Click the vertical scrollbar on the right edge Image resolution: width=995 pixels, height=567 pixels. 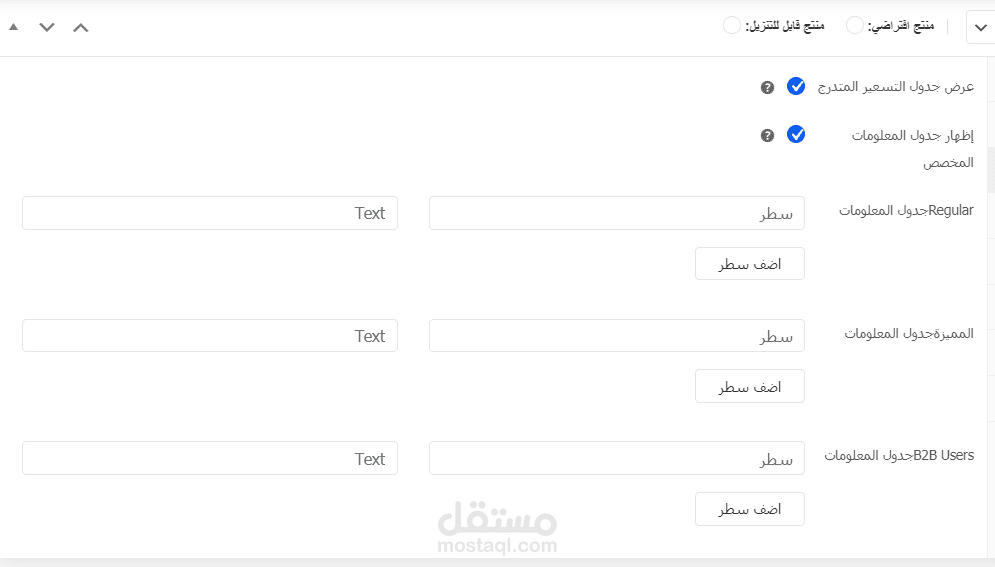pyautogui.click(x=990, y=170)
